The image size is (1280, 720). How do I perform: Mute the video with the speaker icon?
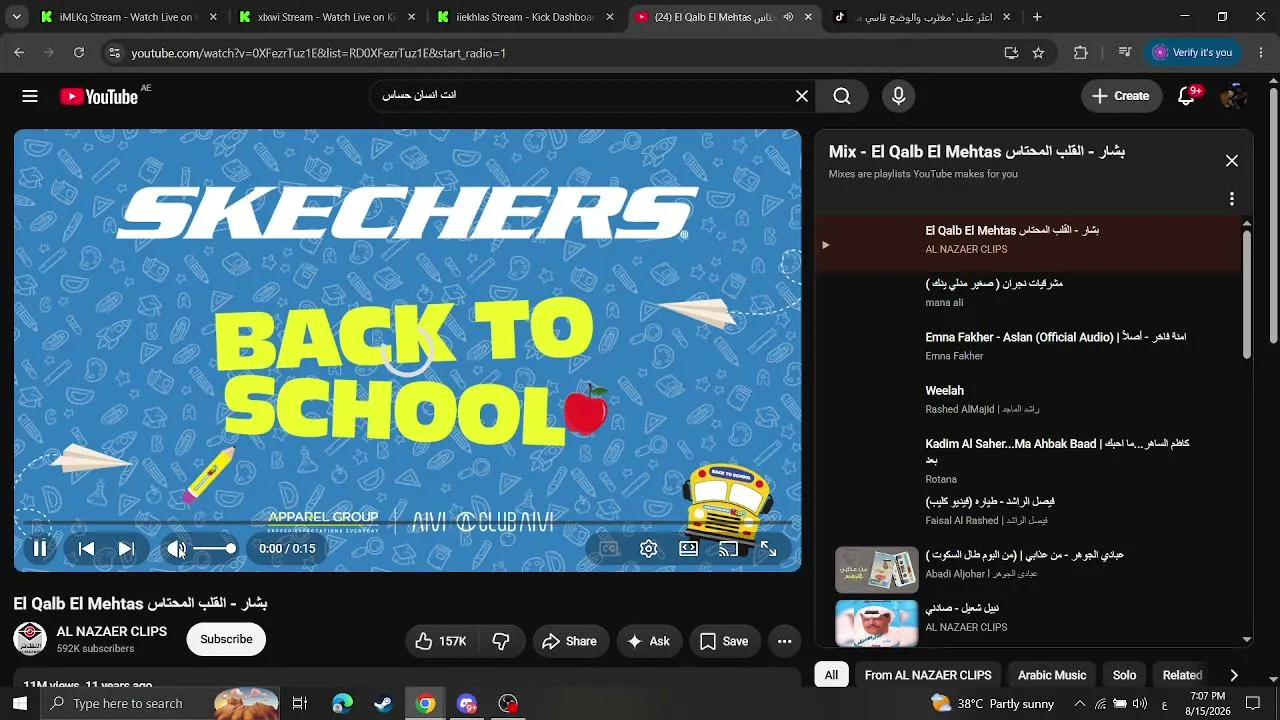[x=176, y=548]
